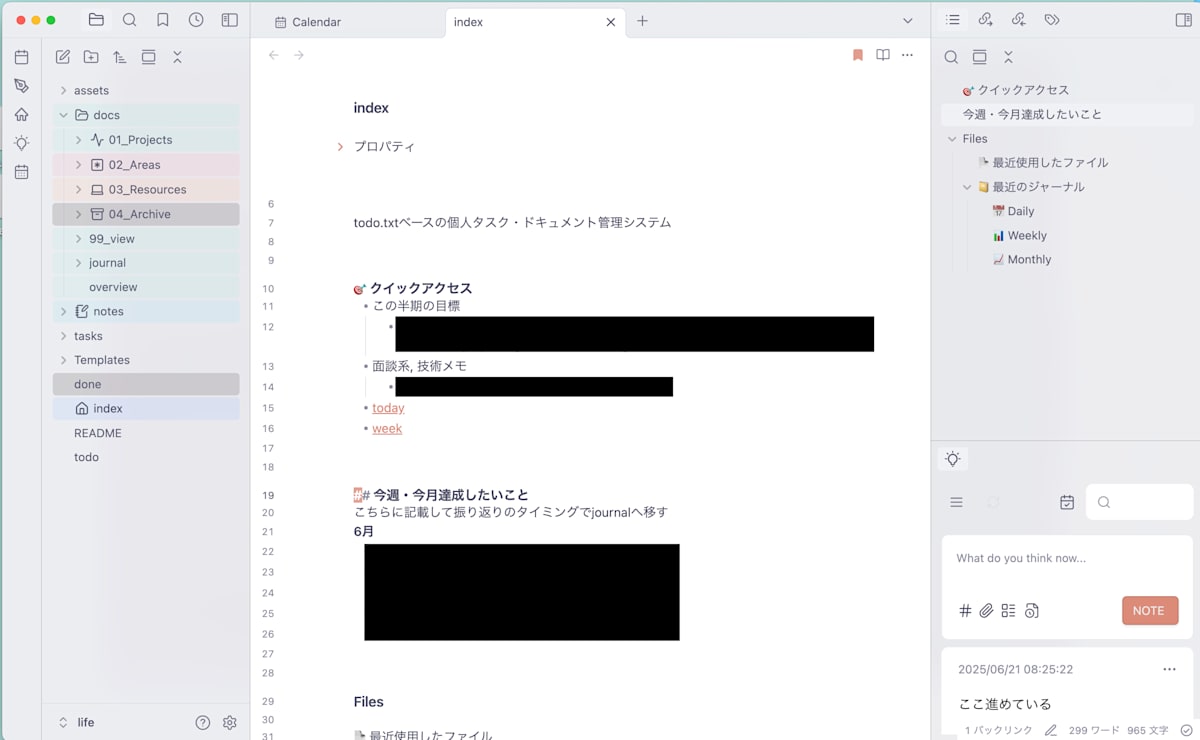Insert a tag with # icon
1200x740 pixels.
(x=965, y=611)
